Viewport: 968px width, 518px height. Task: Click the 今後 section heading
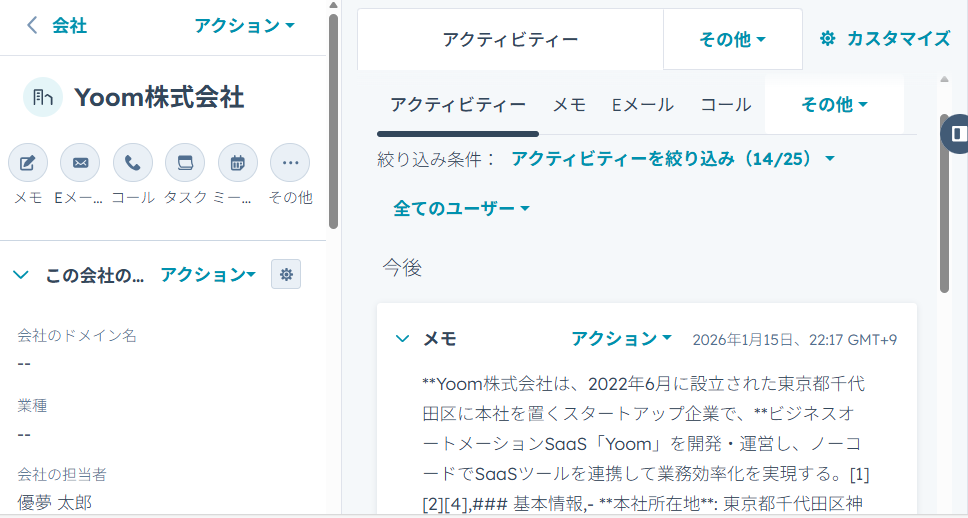402,268
